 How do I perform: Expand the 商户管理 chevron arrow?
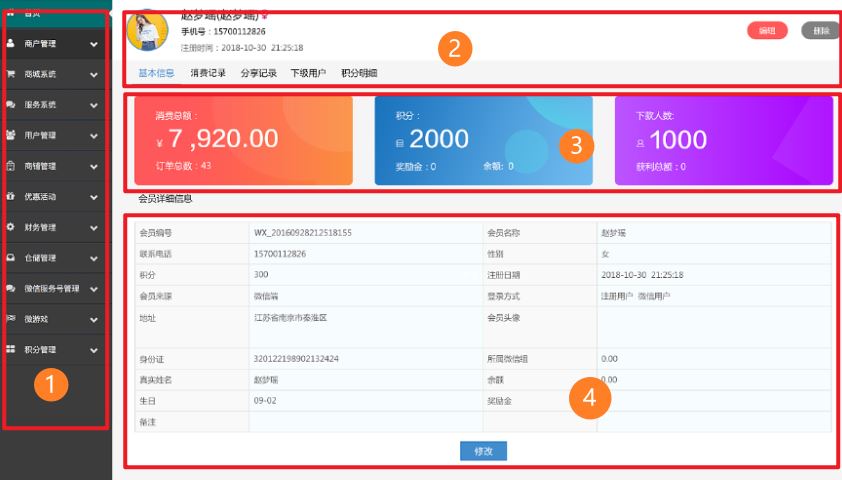click(94, 44)
